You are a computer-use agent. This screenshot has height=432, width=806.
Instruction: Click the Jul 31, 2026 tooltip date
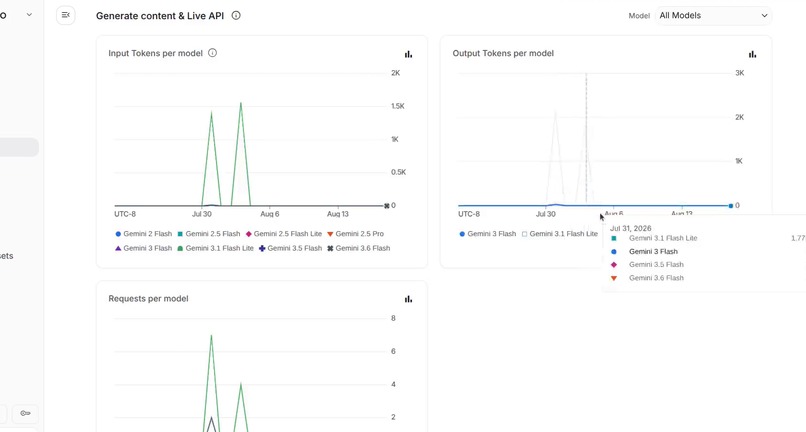(x=631, y=228)
